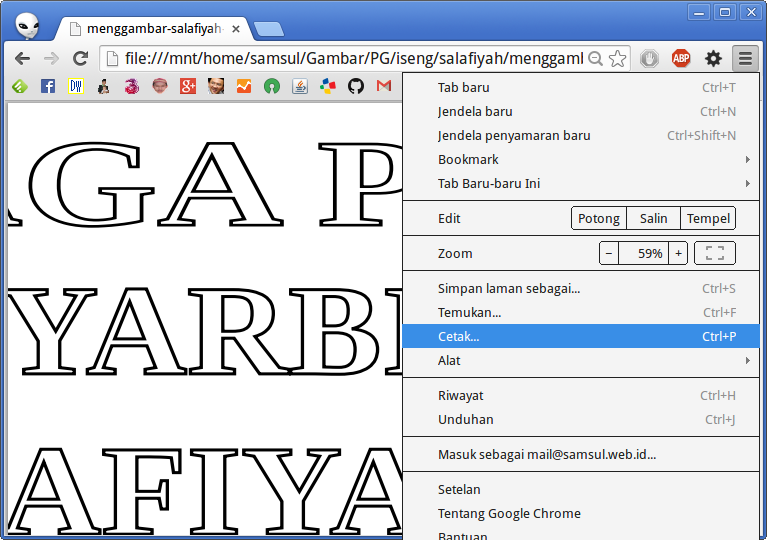Choose Temukan... menu entry

click(x=581, y=313)
